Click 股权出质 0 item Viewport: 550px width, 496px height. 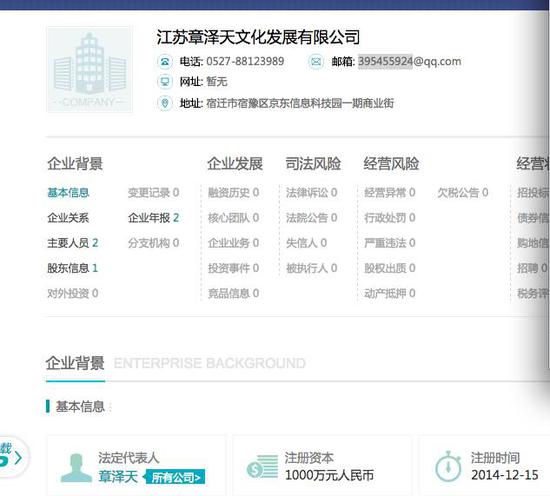point(390,268)
